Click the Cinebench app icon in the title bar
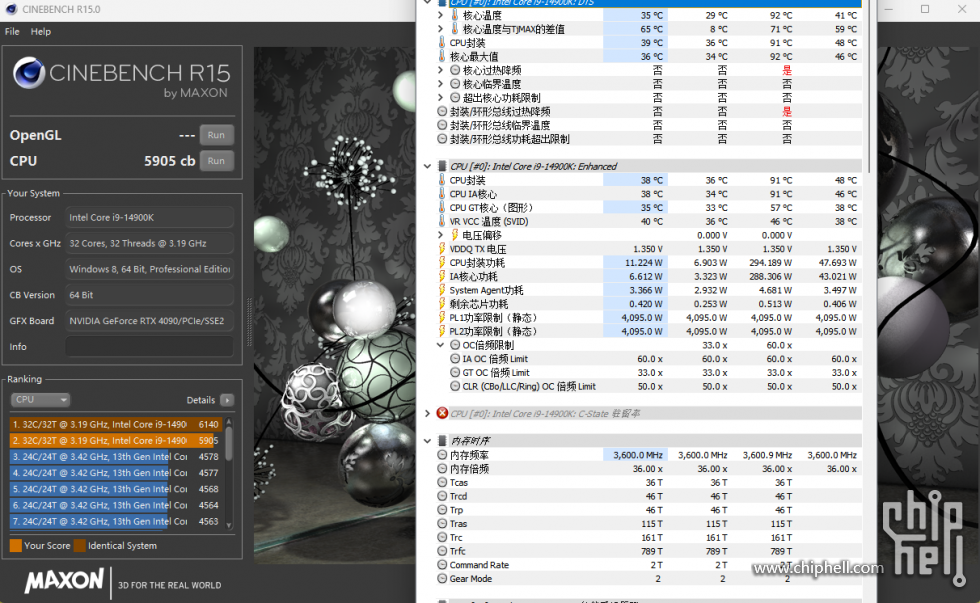The height and width of the screenshot is (603, 980). click(x=11, y=9)
